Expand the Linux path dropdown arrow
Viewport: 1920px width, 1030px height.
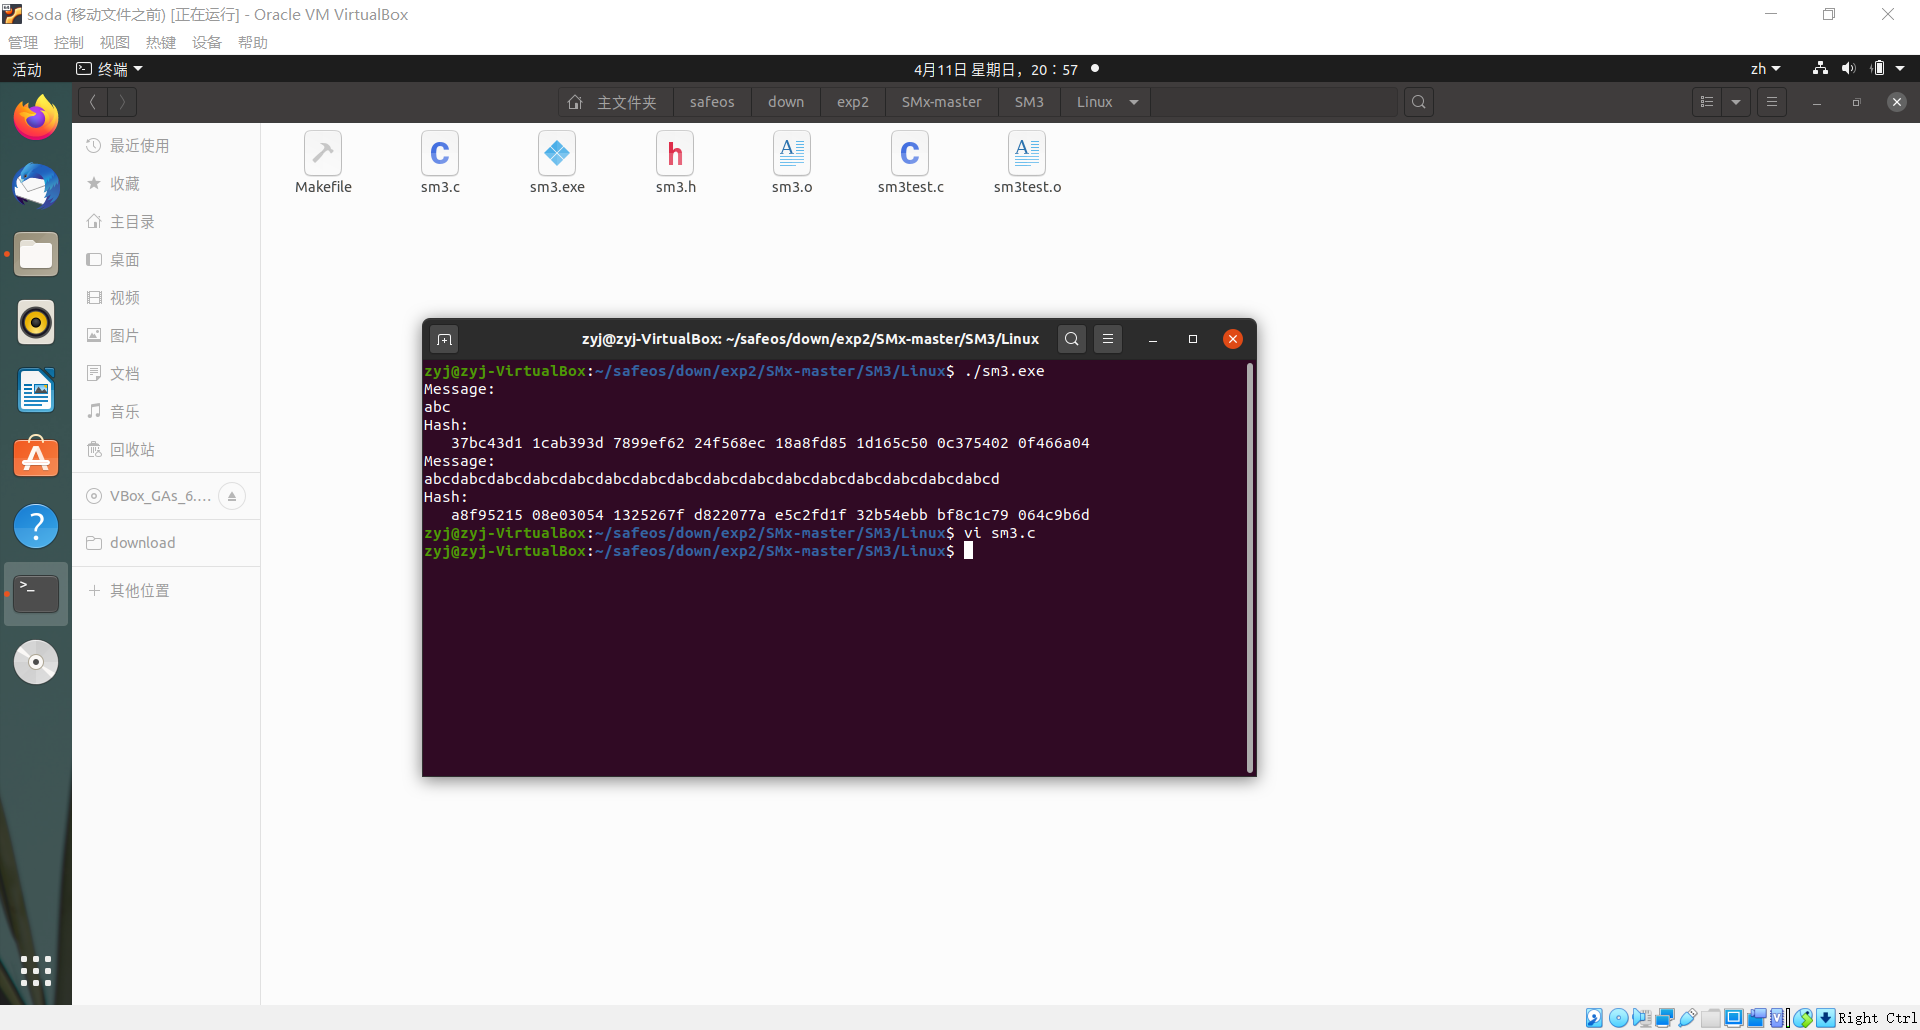coord(1134,102)
